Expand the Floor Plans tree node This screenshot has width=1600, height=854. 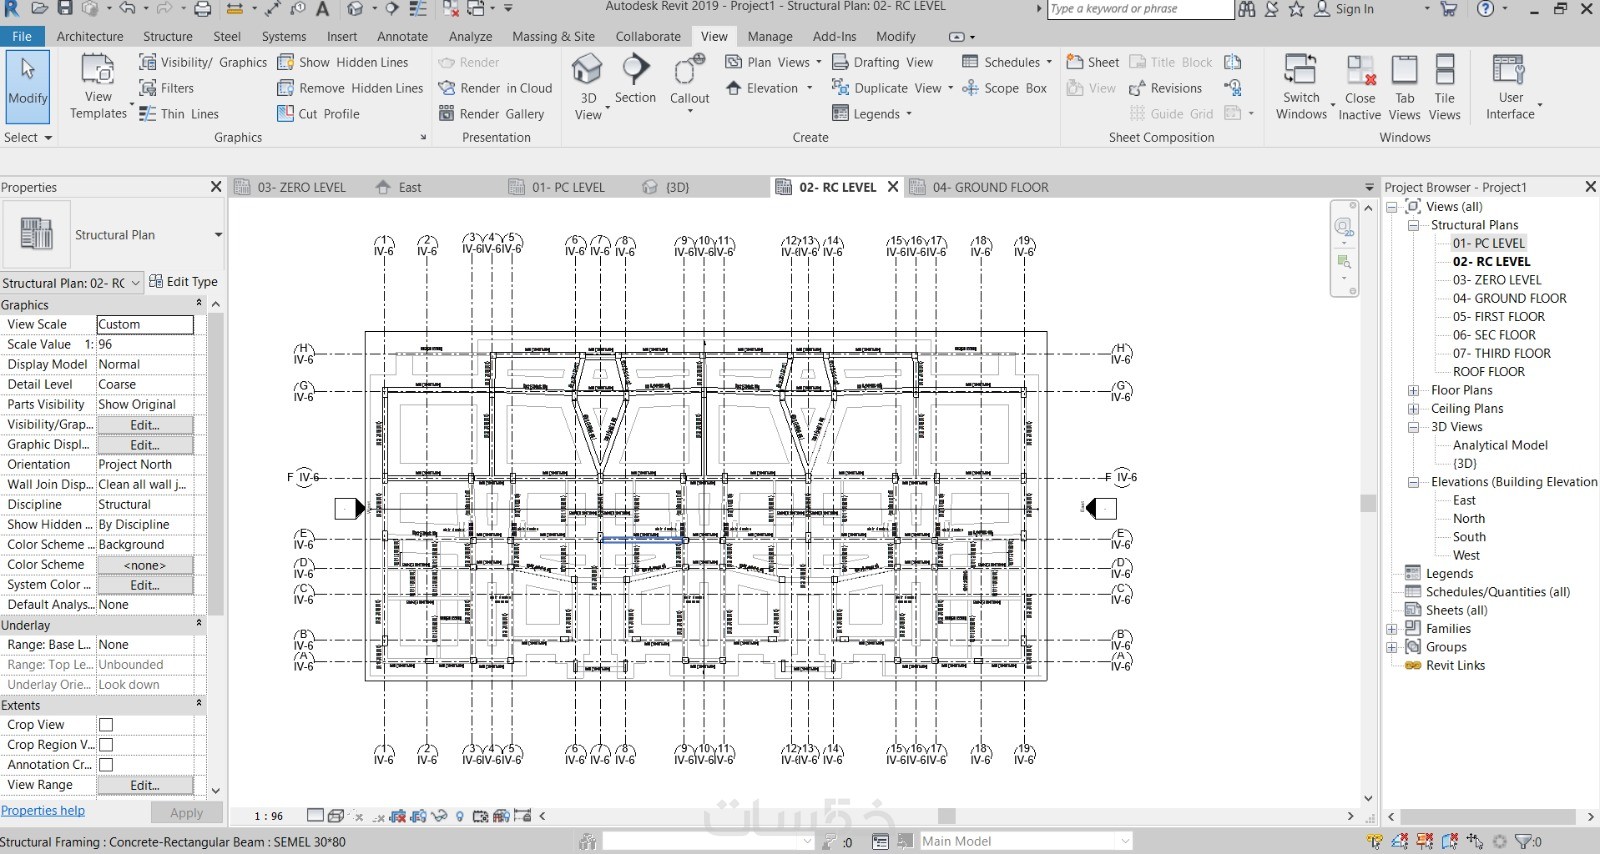pyautogui.click(x=1414, y=390)
